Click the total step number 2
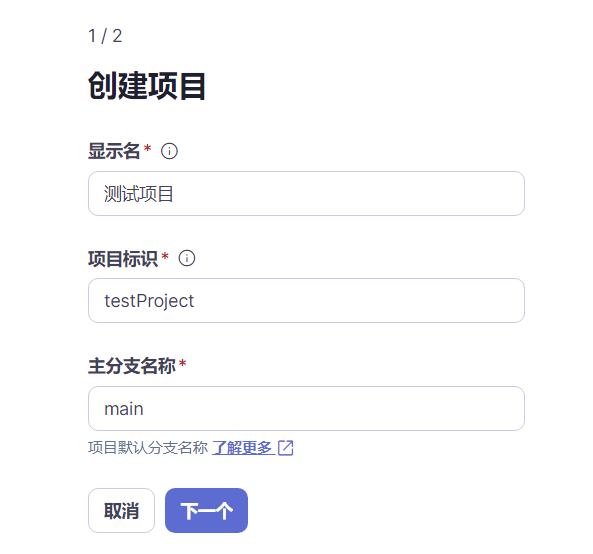This screenshot has height=554, width=593. pyautogui.click(x=117, y=36)
